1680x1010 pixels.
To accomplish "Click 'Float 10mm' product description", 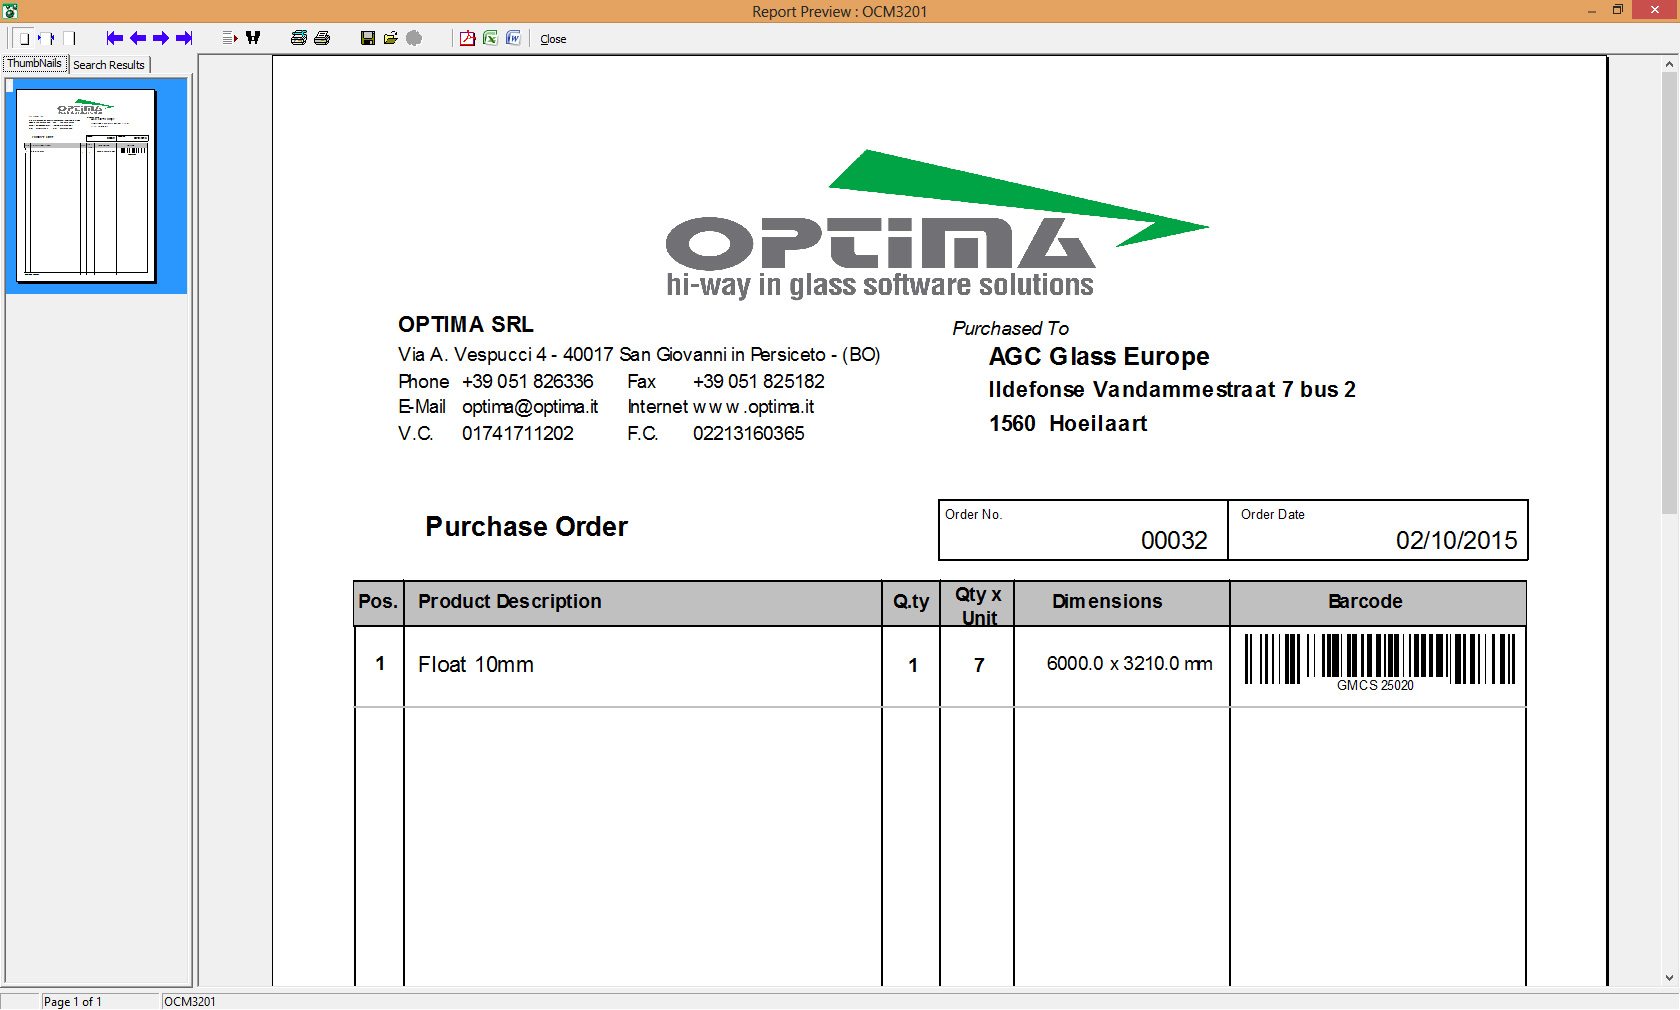I will click(x=476, y=665).
